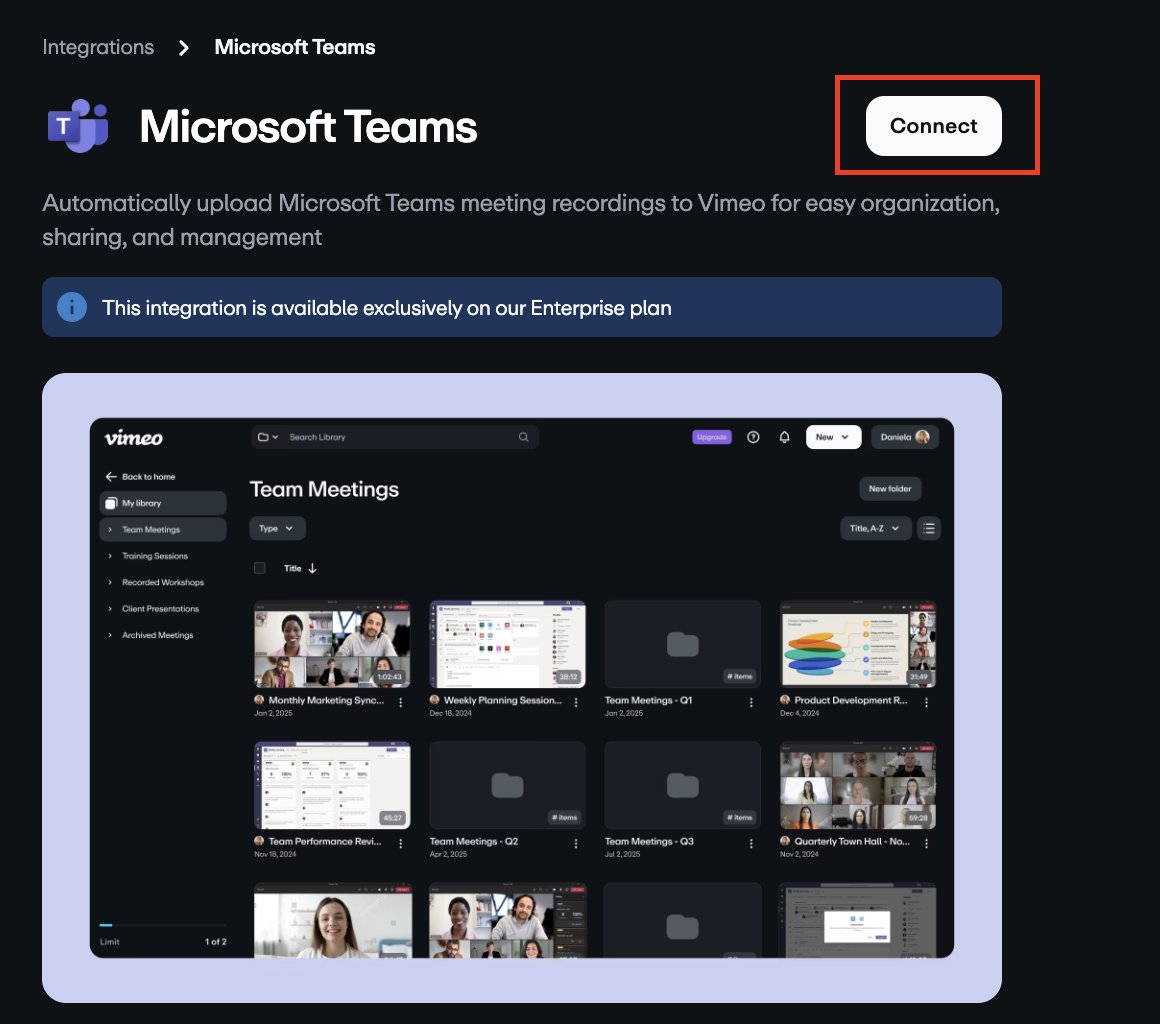The width and height of the screenshot is (1160, 1024).
Task: Open the Type filter dropdown
Action: click(277, 528)
